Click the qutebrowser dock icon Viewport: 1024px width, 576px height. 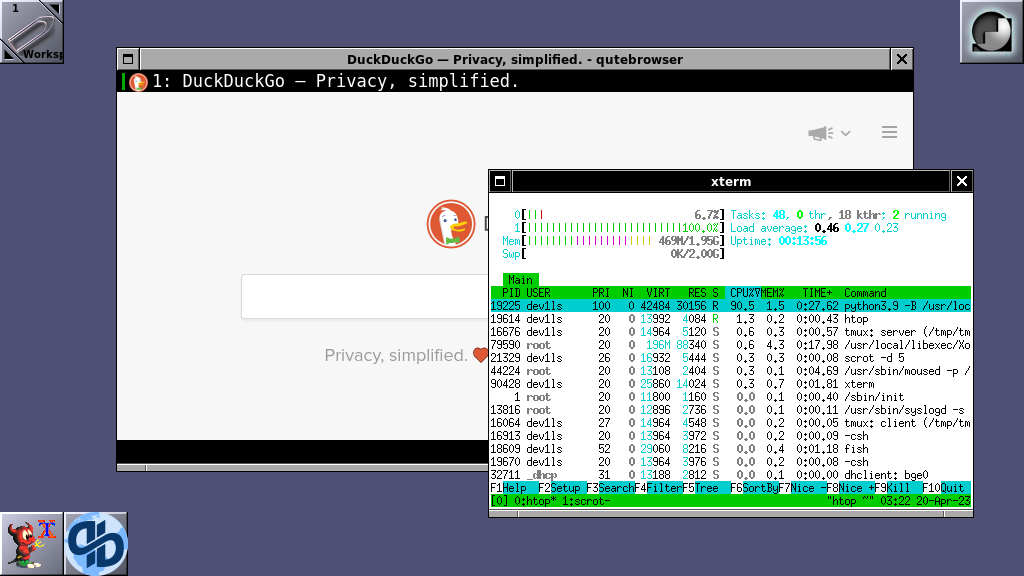tap(96, 544)
